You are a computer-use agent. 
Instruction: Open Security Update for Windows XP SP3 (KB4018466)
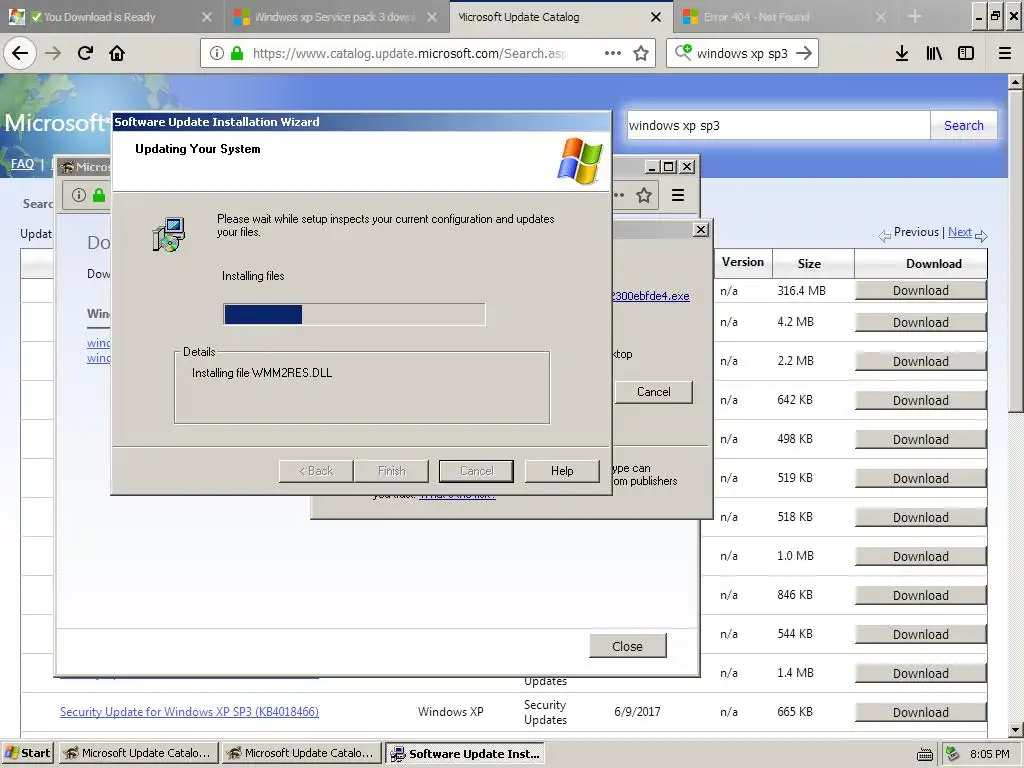click(x=189, y=712)
